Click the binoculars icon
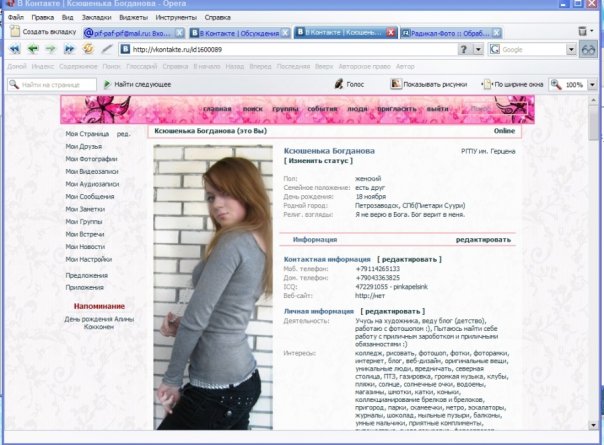Screen dimensions: 604x445 (588, 50)
